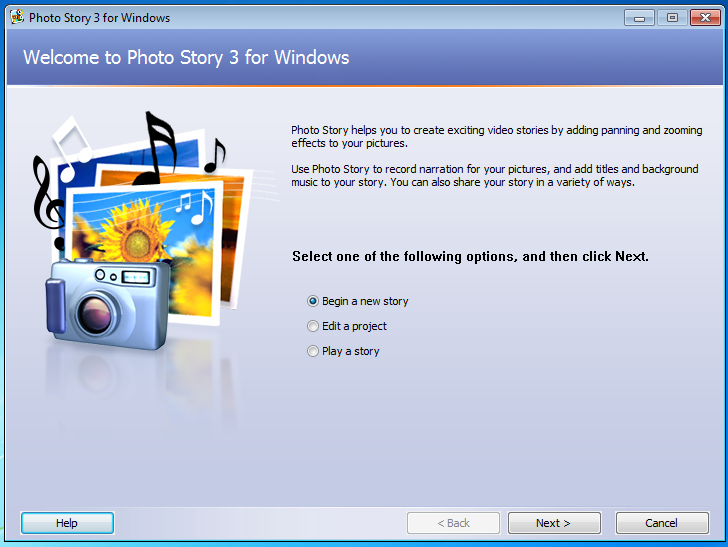Viewport: 728px width, 547px height.
Task: Click the 'Photo Story 3 for Windows' title bar text
Action: click(99, 18)
